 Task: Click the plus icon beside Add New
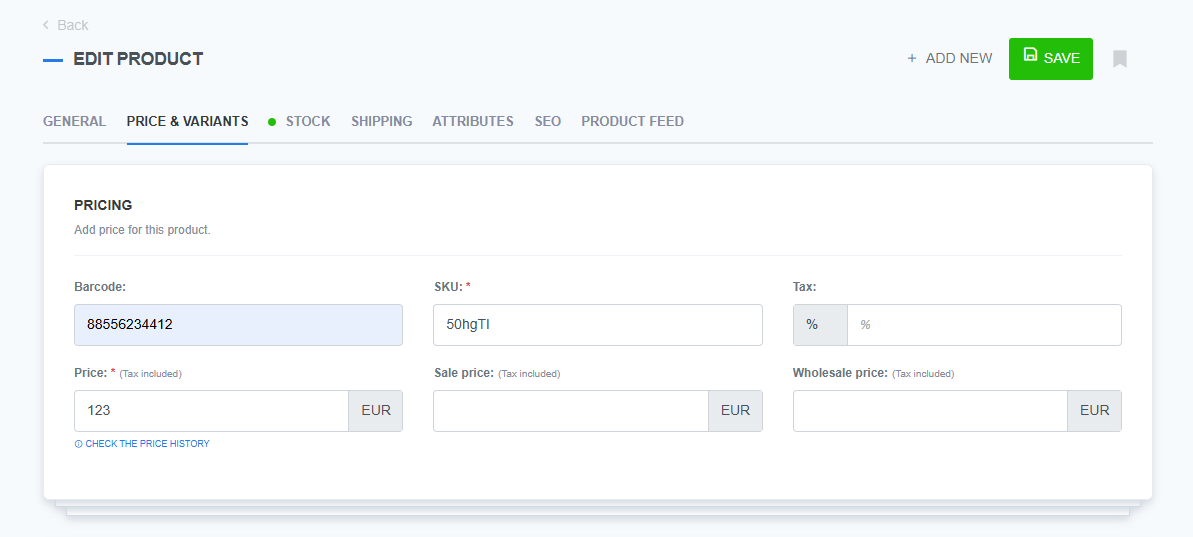[x=911, y=58]
